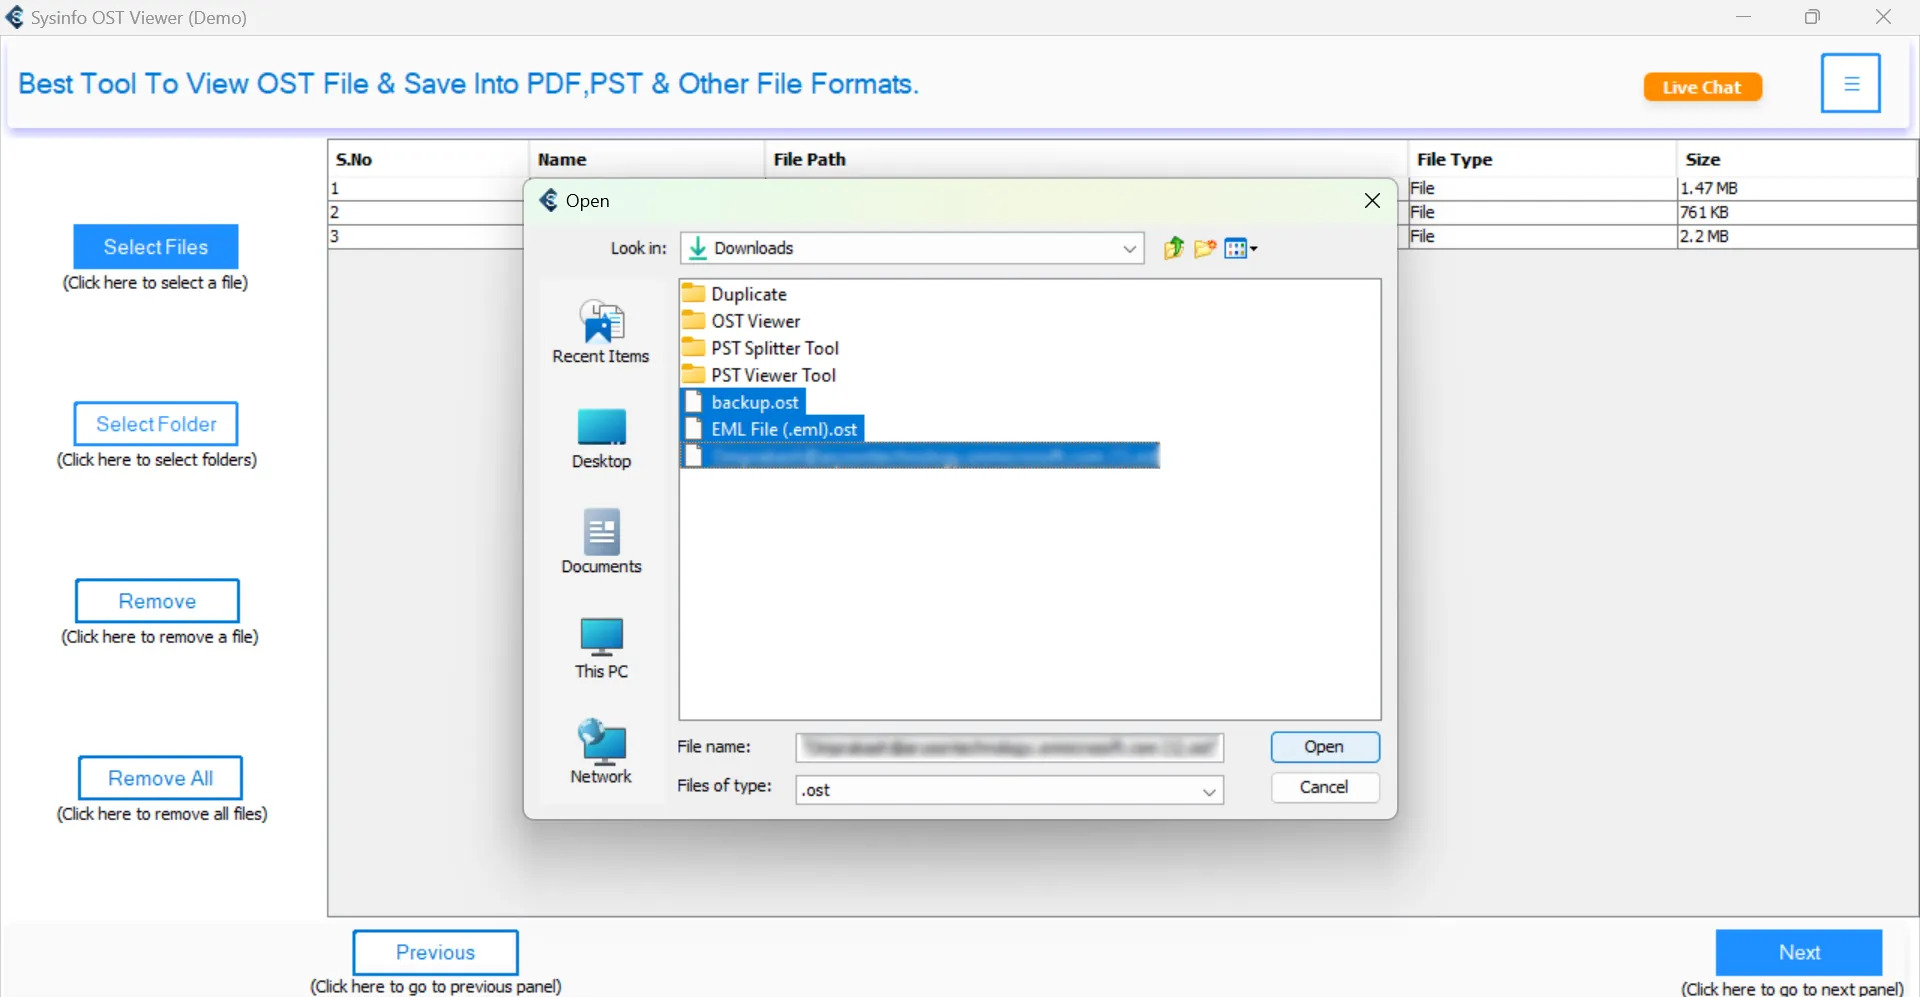Click the File Type column header

tap(1542, 159)
